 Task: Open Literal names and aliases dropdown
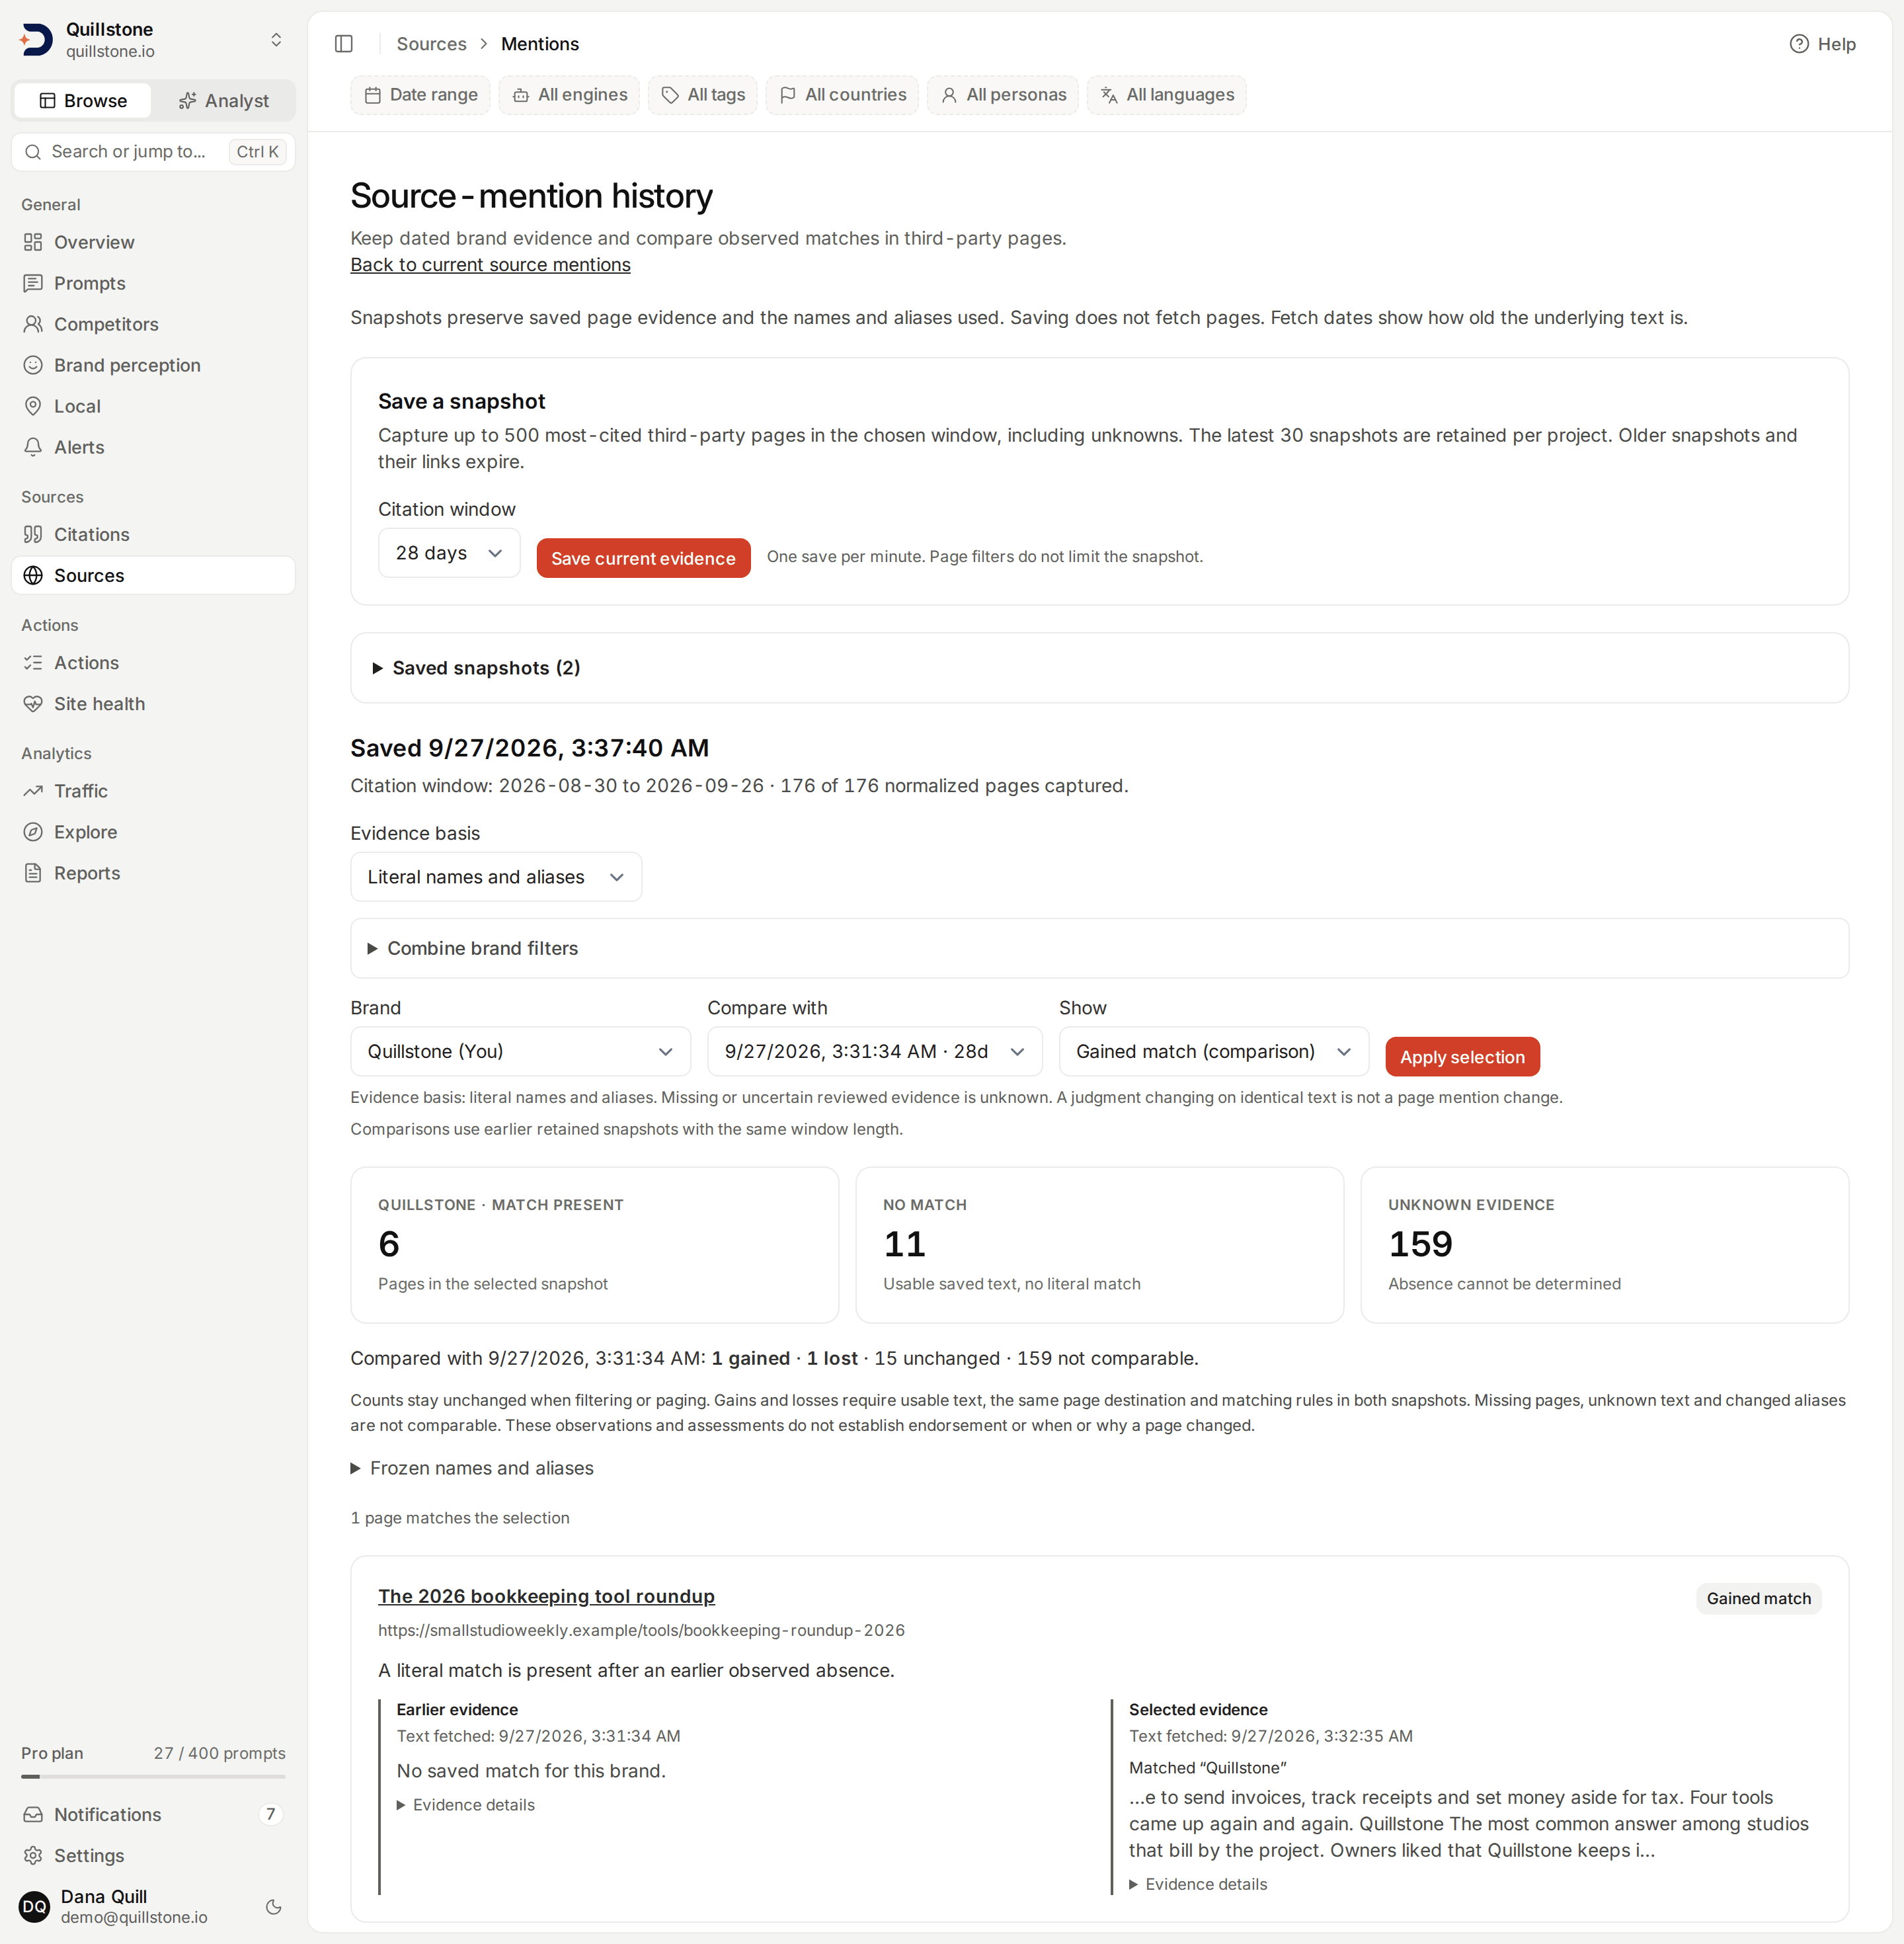coord(496,877)
